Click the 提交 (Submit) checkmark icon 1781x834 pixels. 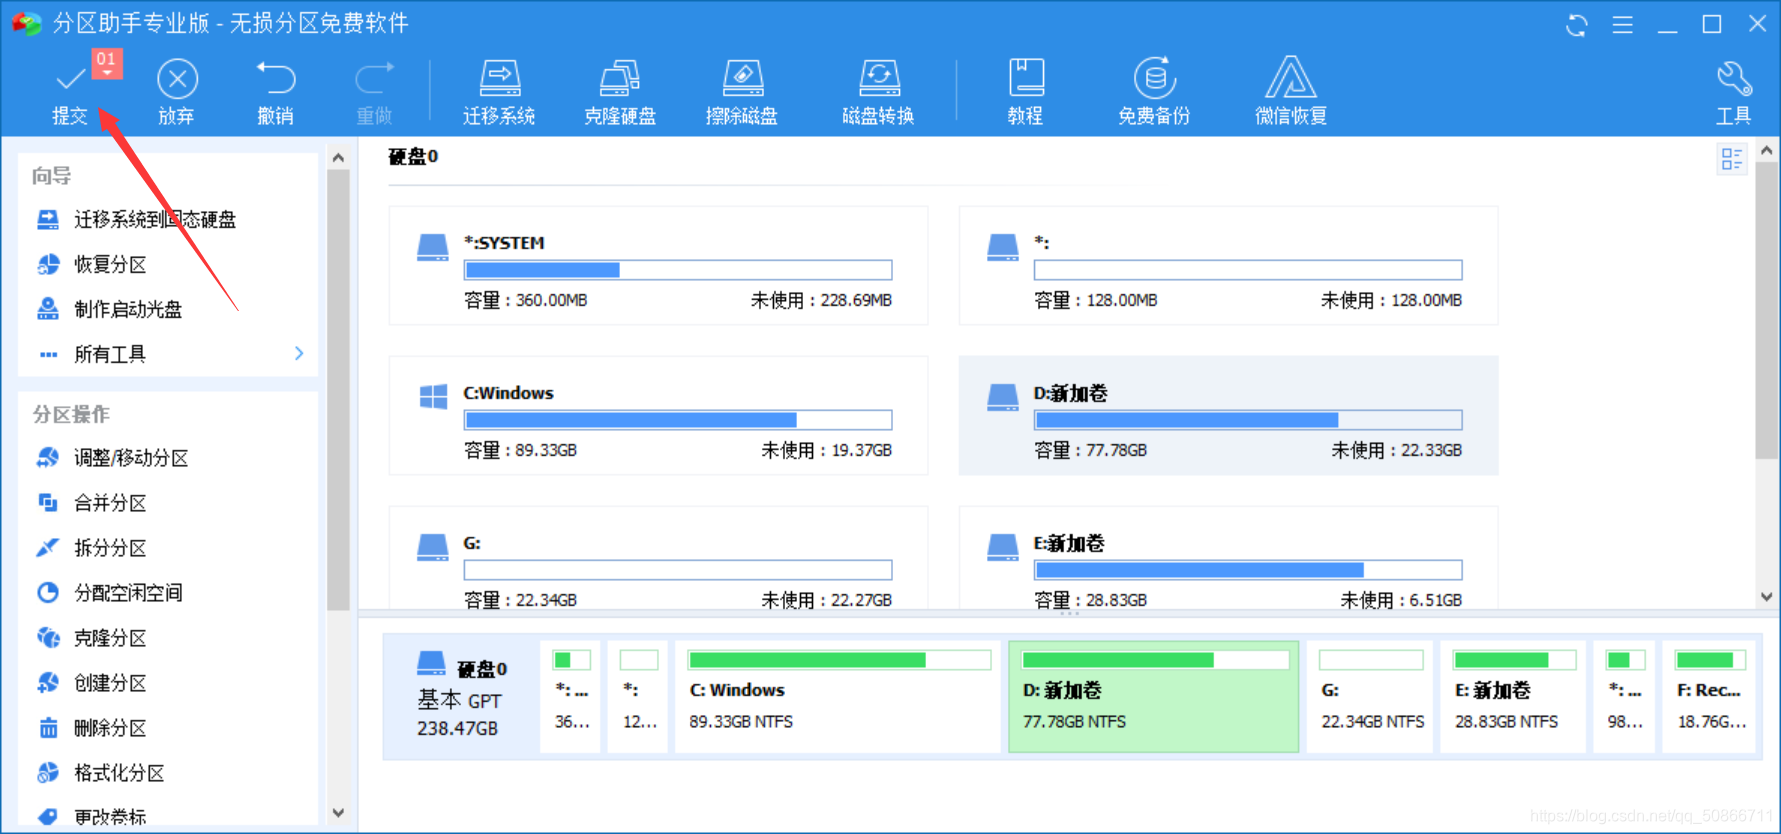[x=70, y=79]
